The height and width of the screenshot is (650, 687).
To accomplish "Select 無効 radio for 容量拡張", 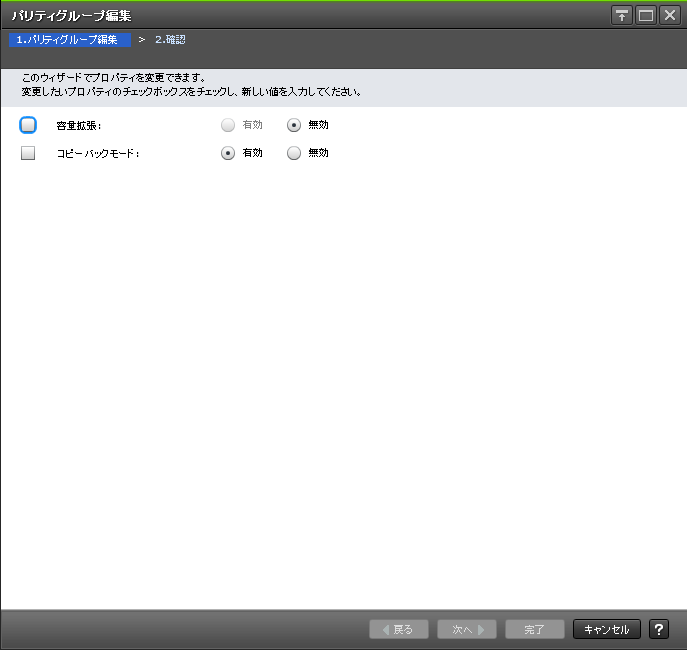I will pos(294,125).
